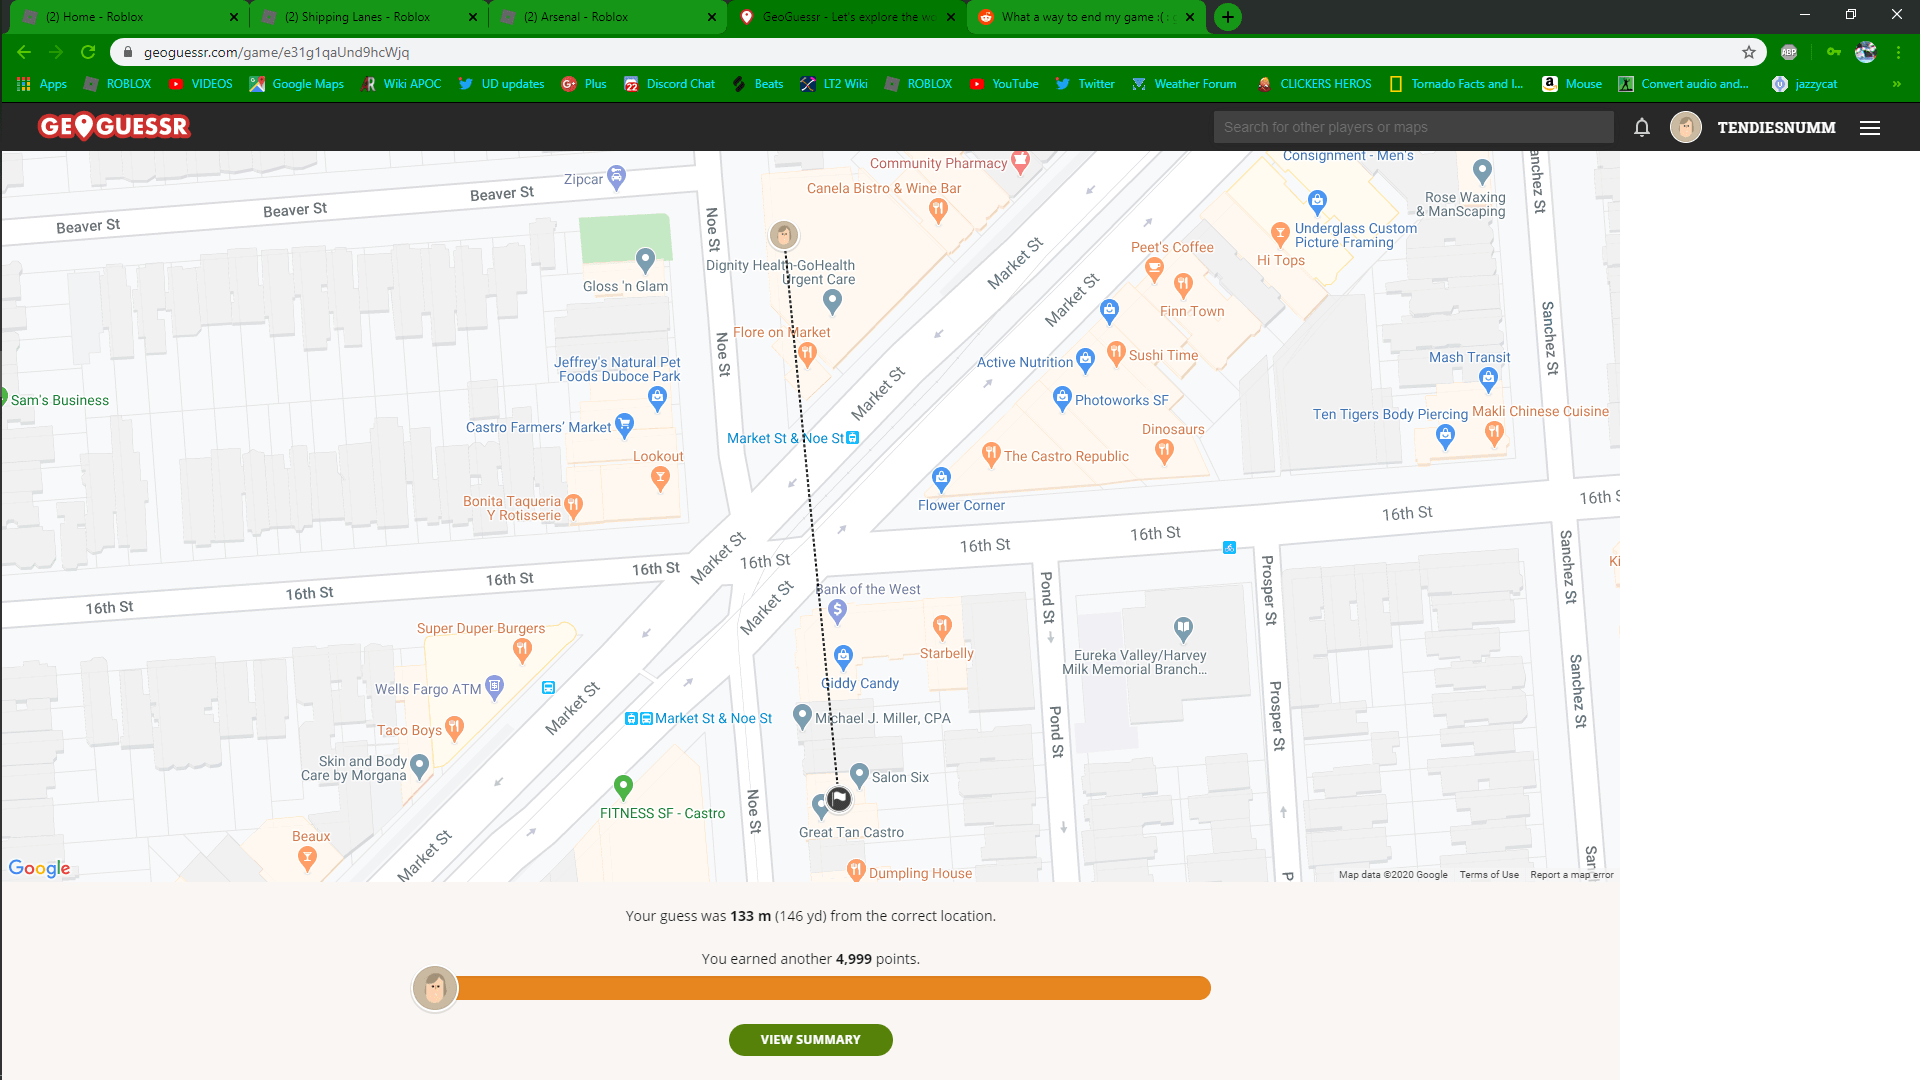The width and height of the screenshot is (1920, 1080).
Task: Click the guess avatar pin on map
Action: click(784, 235)
